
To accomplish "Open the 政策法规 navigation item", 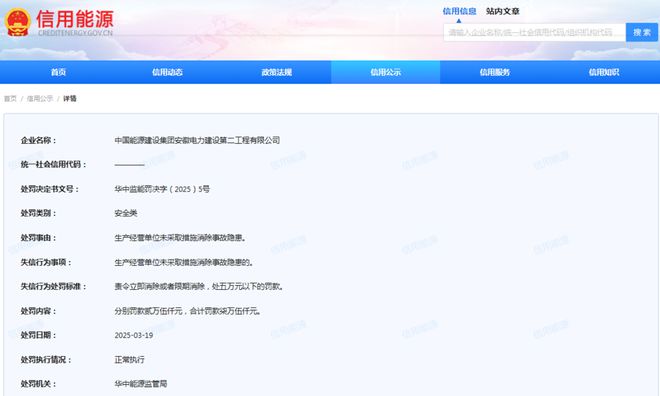I will tap(277, 72).
